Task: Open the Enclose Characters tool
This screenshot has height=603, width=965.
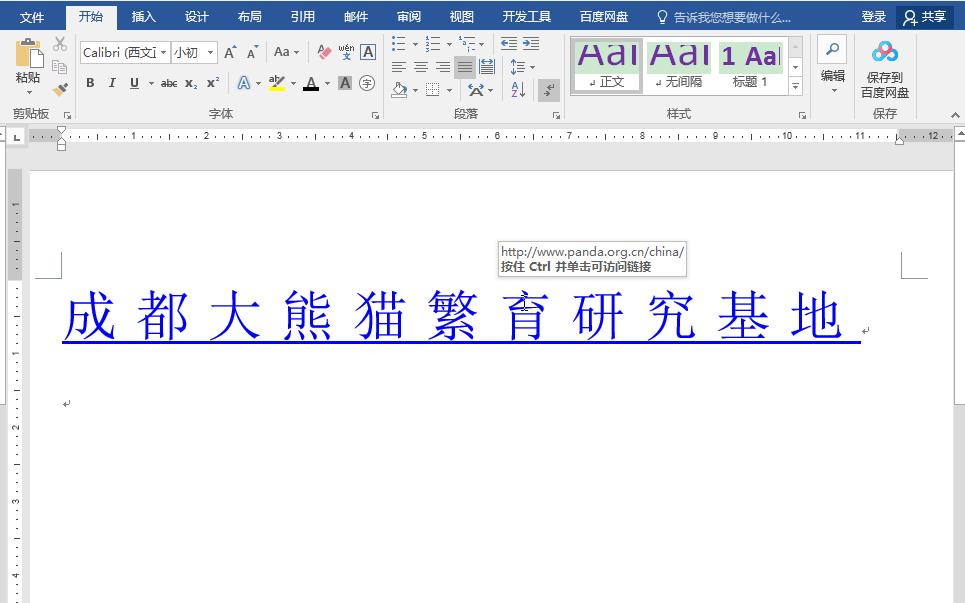Action: [x=367, y=83]
